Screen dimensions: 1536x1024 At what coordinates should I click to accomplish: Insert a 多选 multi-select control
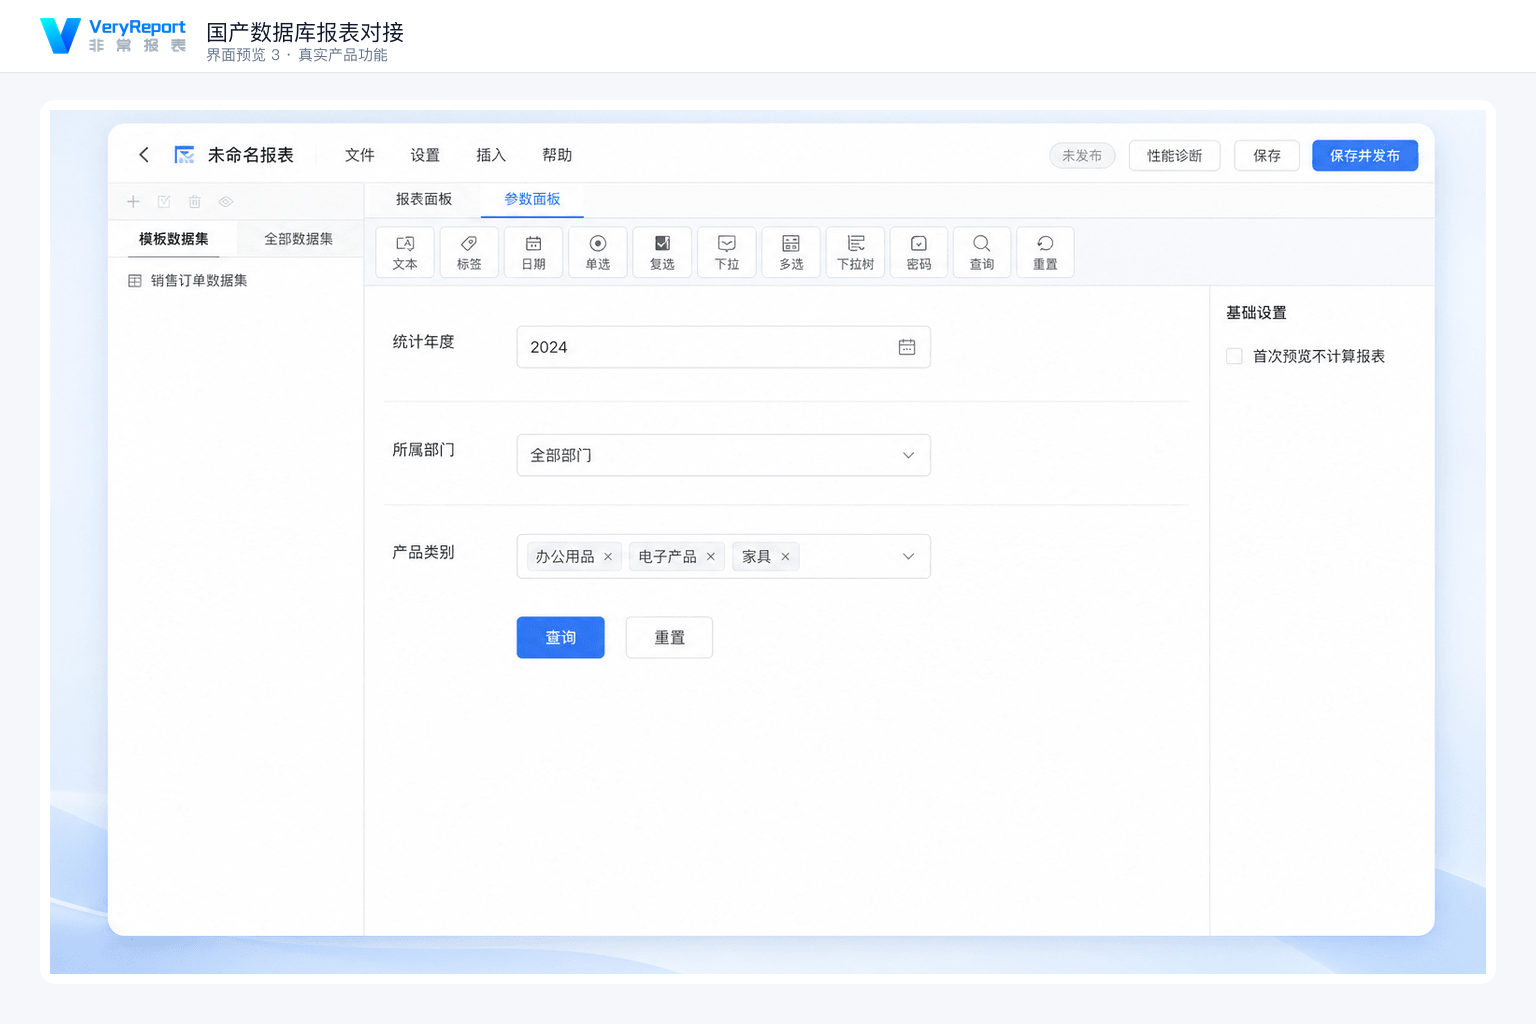[x=791, y=252]
